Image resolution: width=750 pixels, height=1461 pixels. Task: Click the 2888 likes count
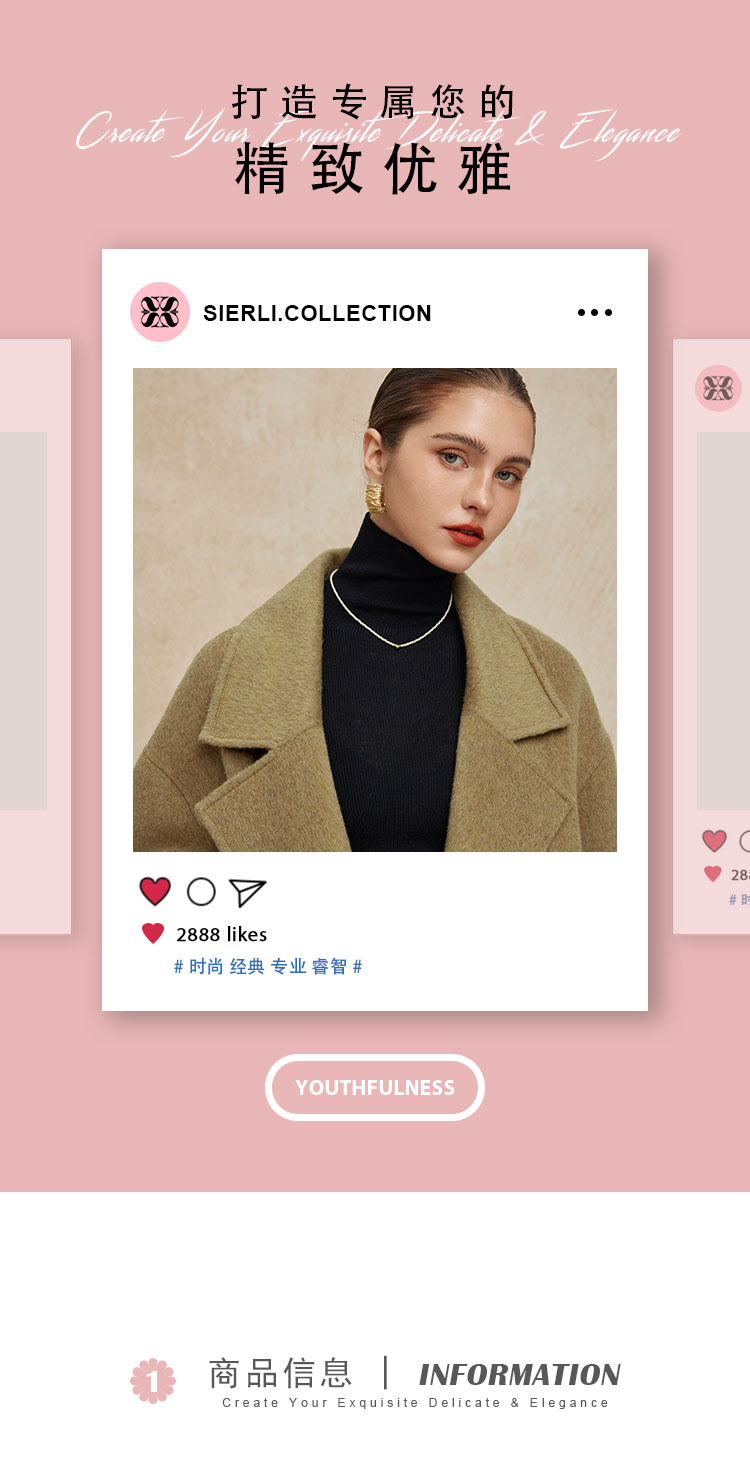222,934
